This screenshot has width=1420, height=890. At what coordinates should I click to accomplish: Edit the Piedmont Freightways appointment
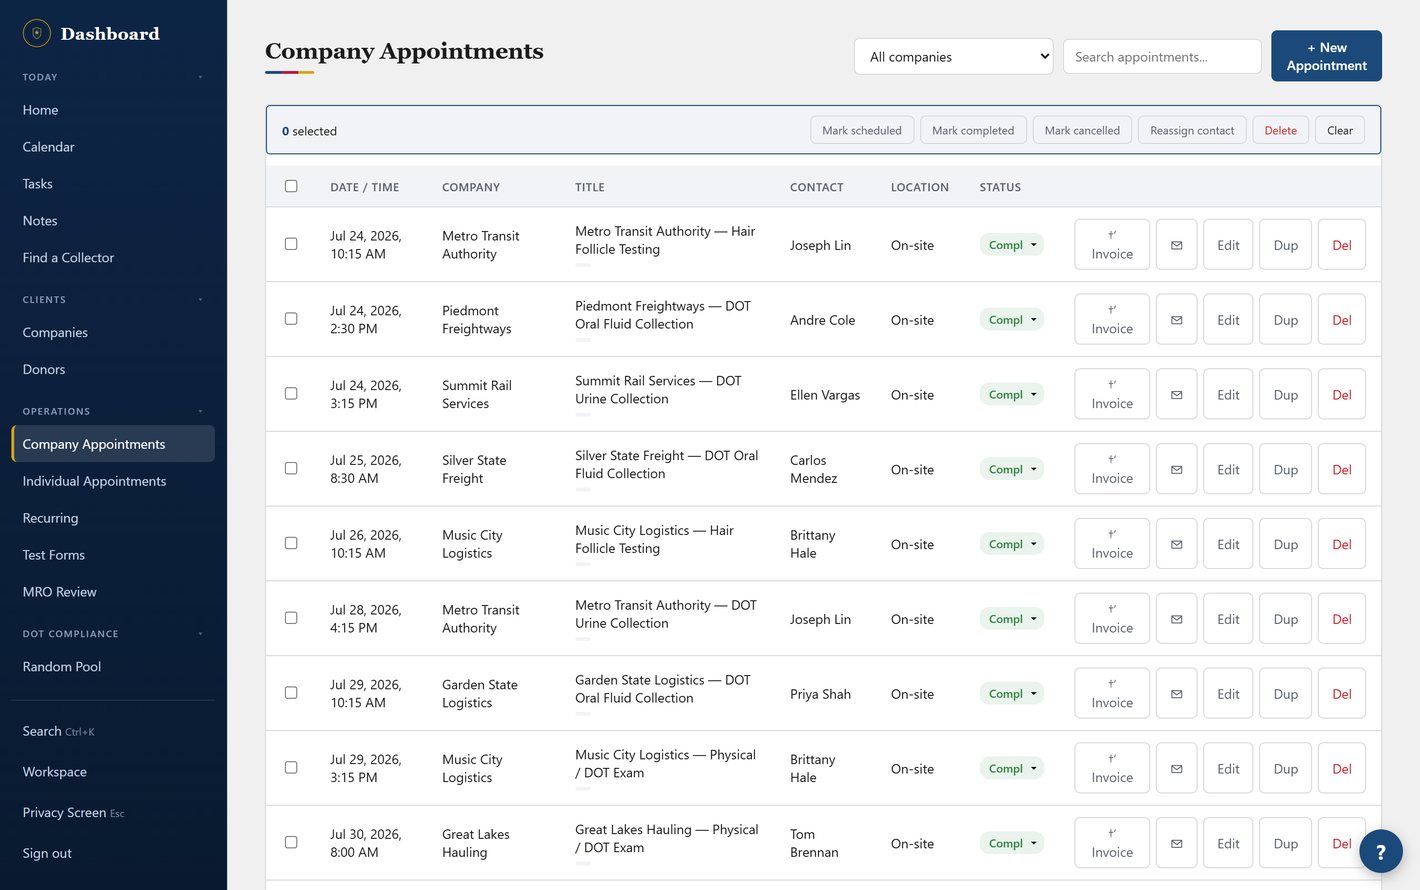[x=1228, y=320]
